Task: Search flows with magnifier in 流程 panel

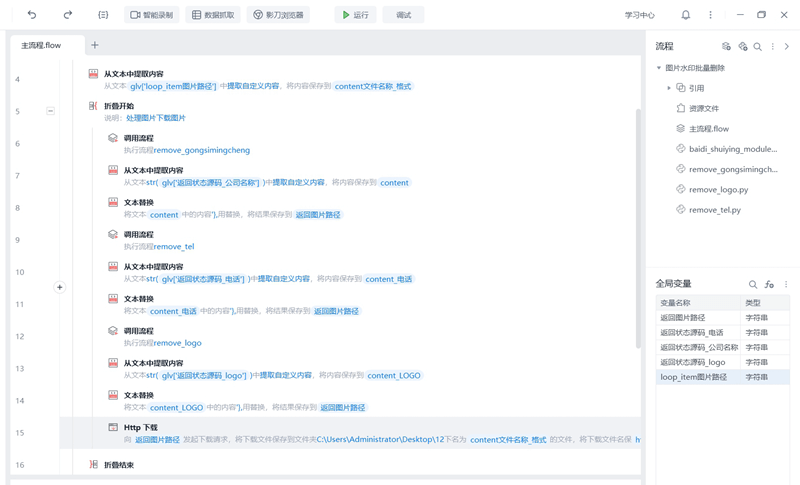Action: (758, 46)
